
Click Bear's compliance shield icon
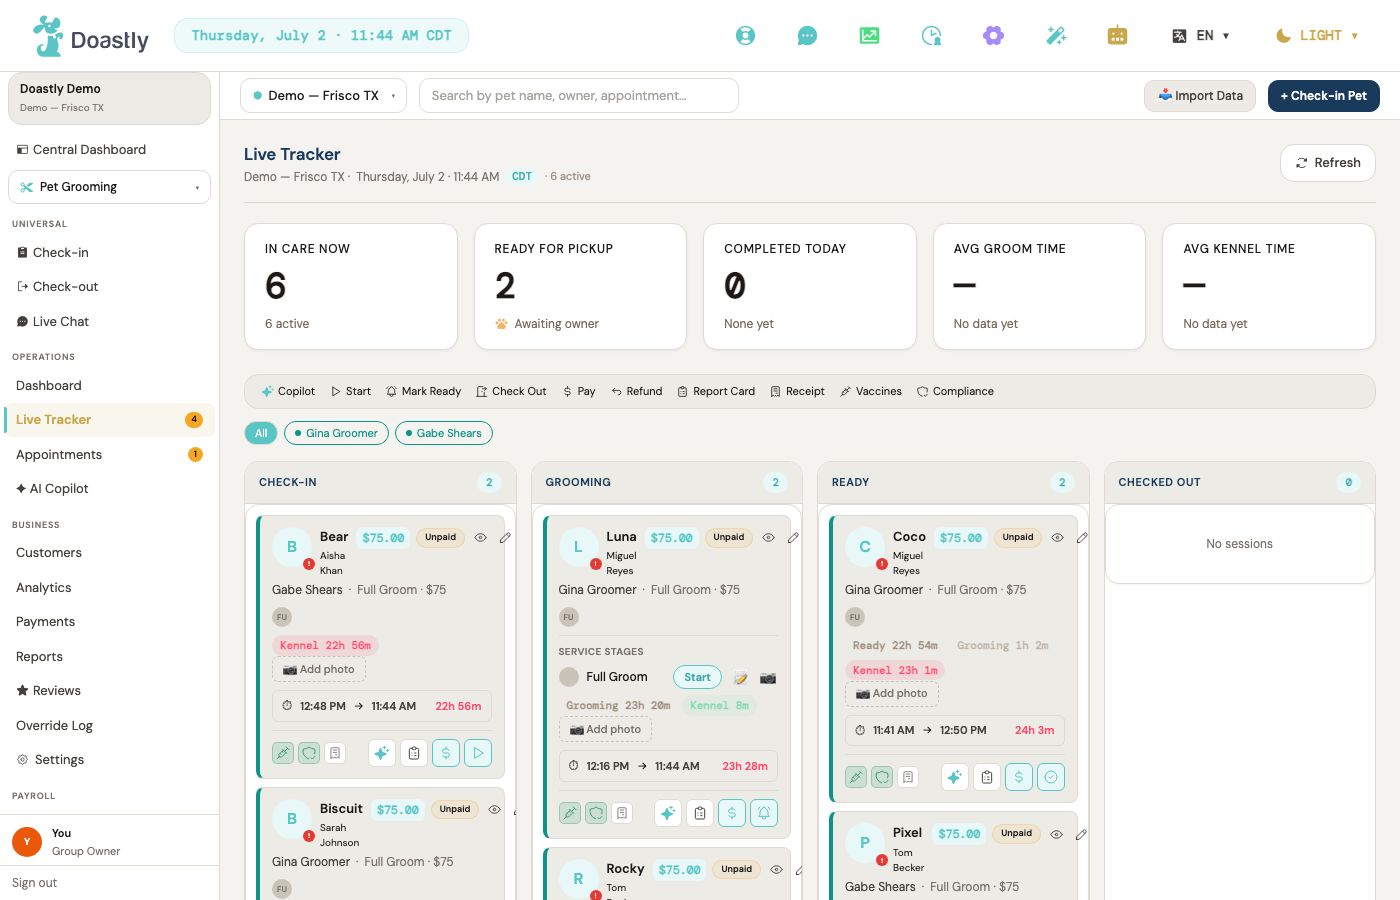pyautogui.click(x=309, y=753)
